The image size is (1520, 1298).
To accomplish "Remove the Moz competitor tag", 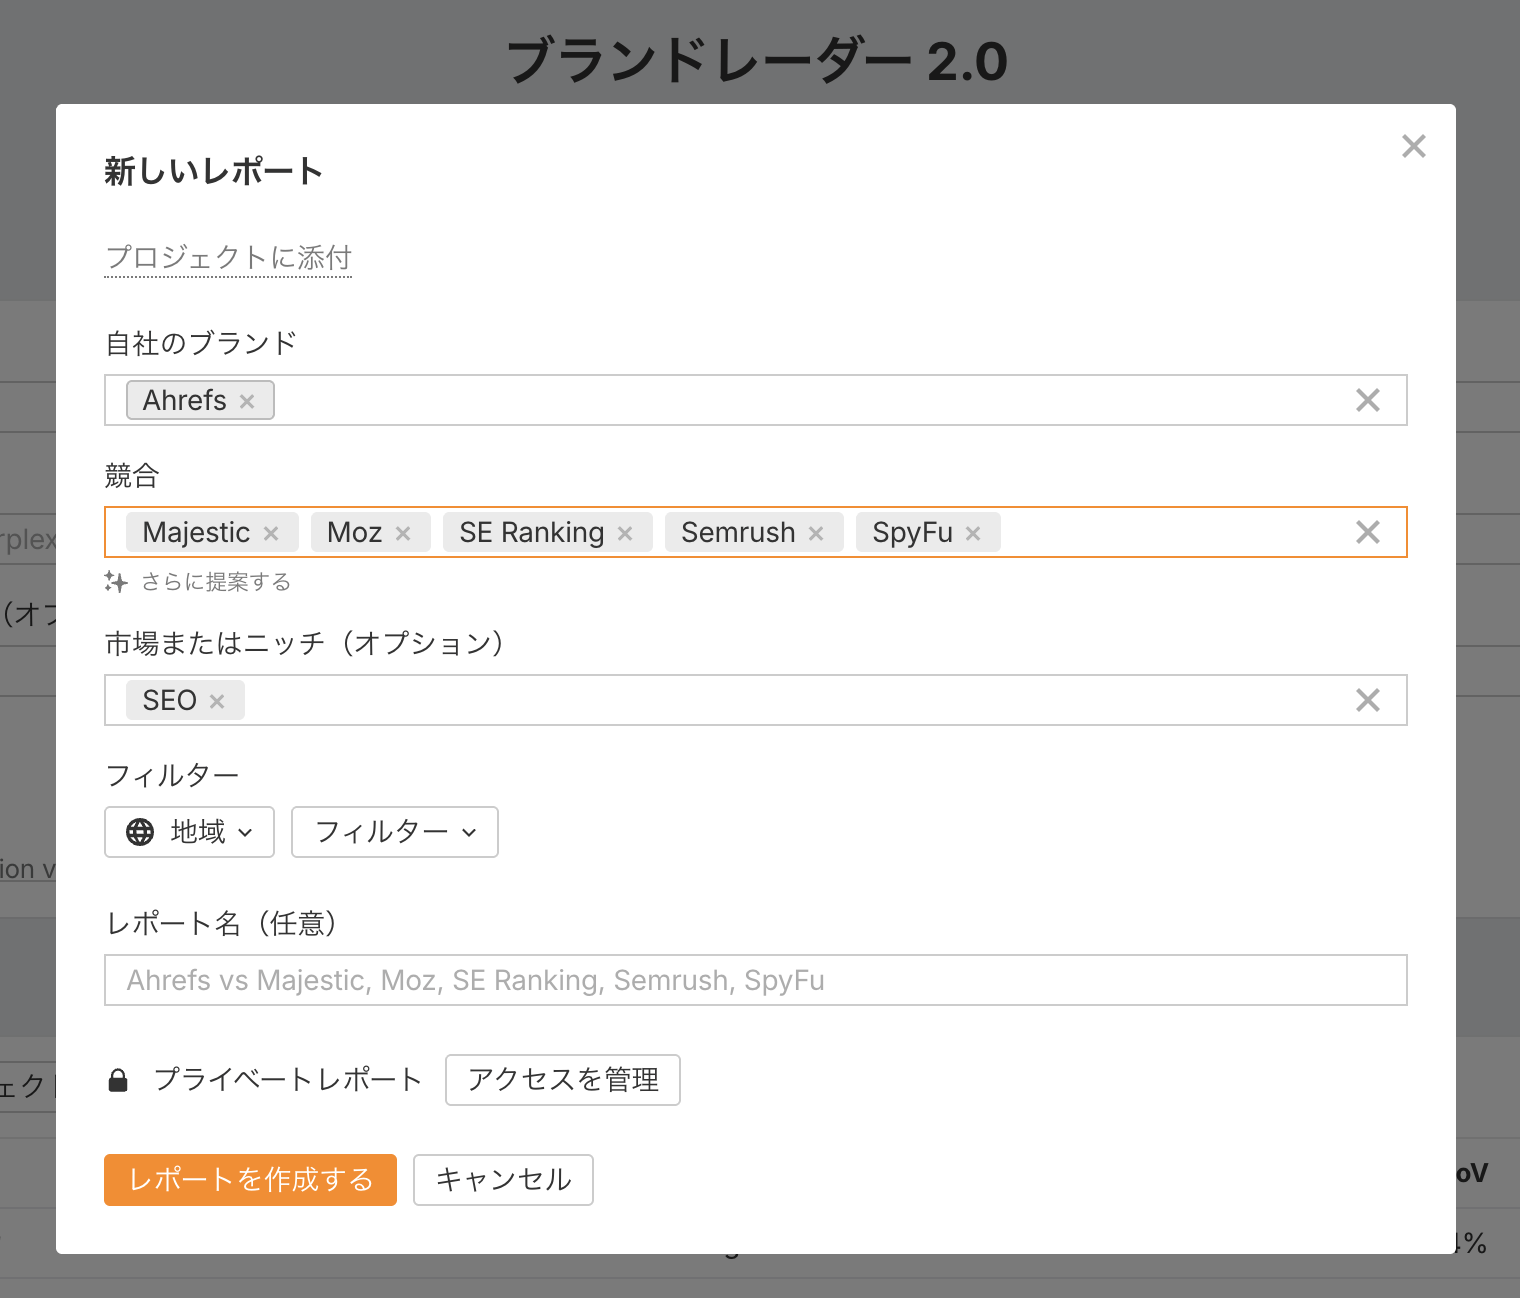I will (403, 533).
